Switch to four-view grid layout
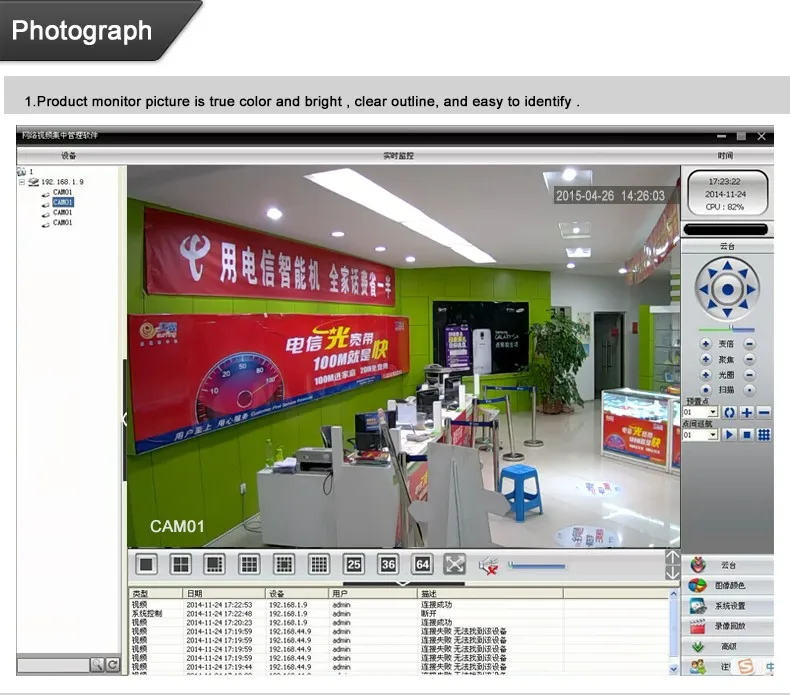Image resolution: width=790 pixels, height=695 pixels. [181, 564]
